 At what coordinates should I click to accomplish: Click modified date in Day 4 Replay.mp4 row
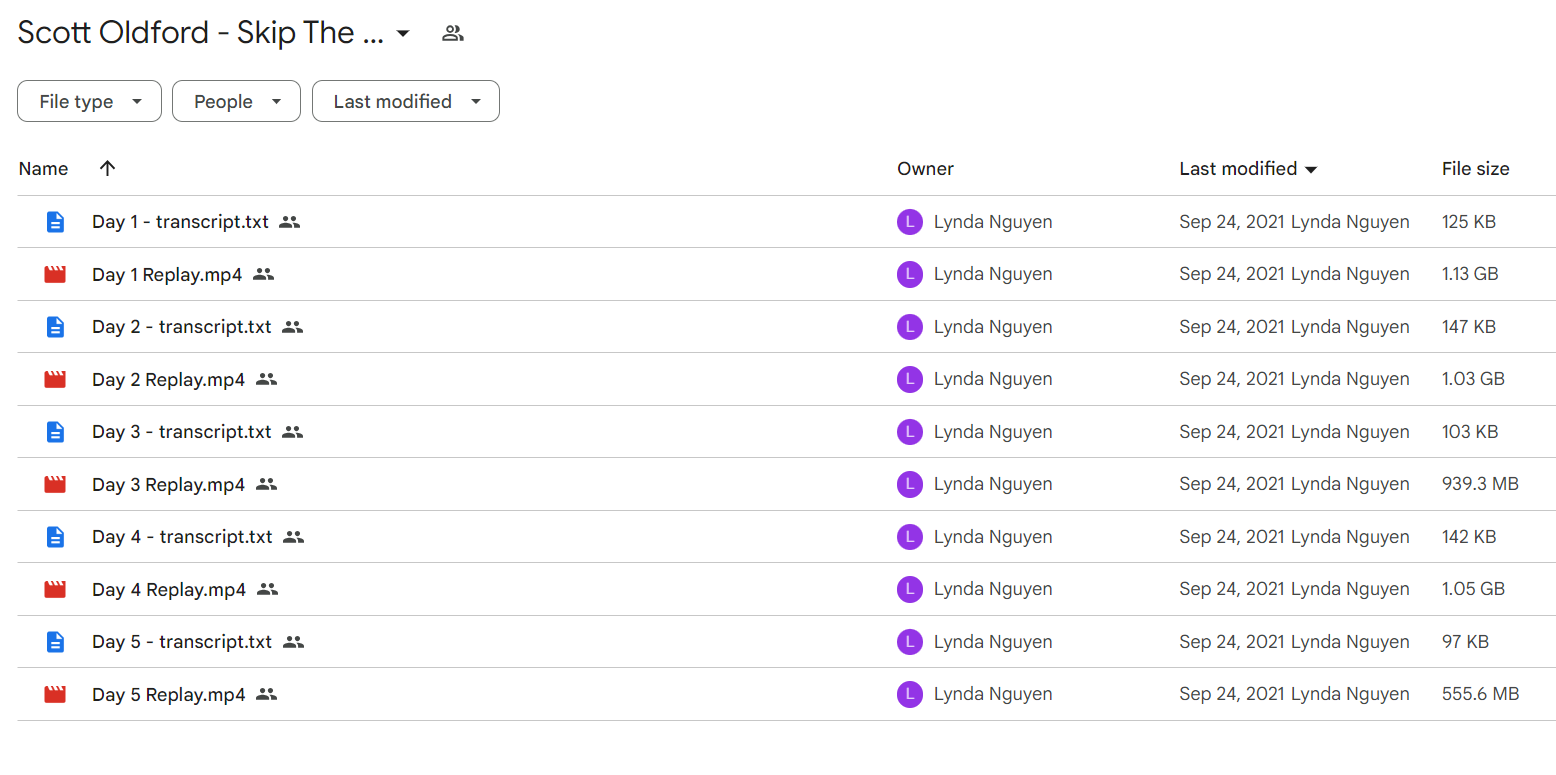(1294, 589)
